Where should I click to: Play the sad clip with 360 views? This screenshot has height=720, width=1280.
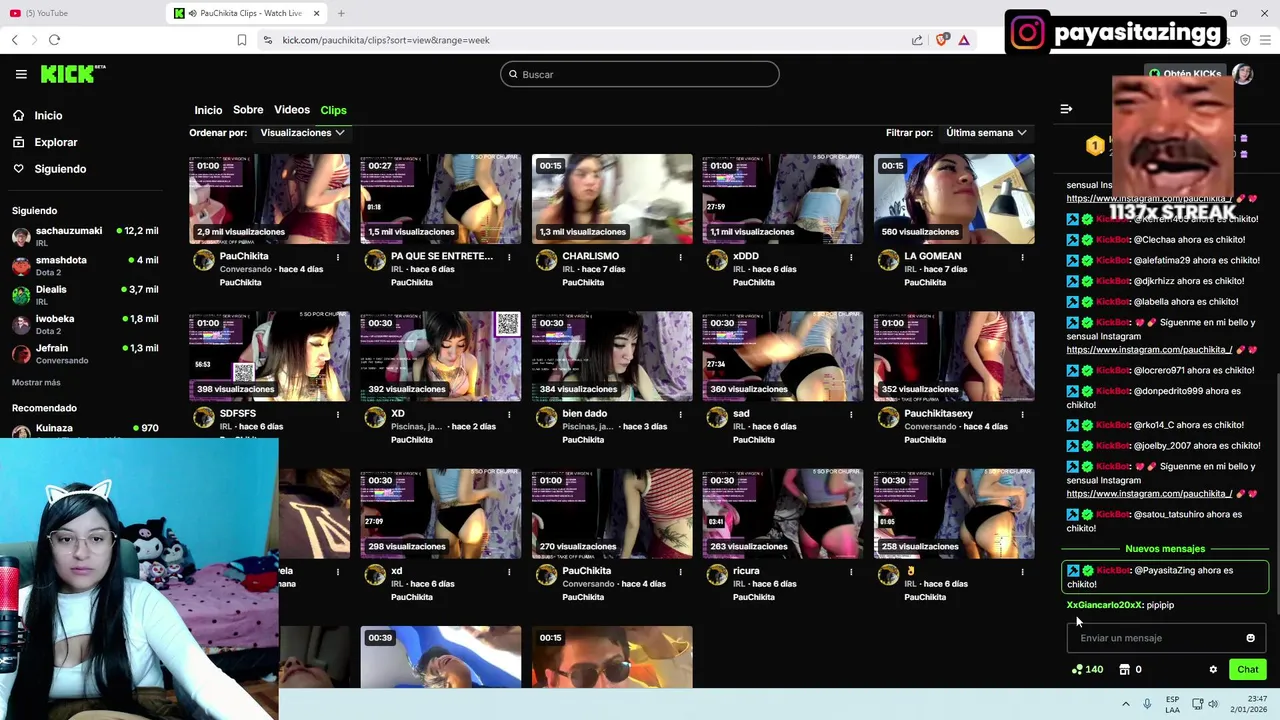coord(783,356)
